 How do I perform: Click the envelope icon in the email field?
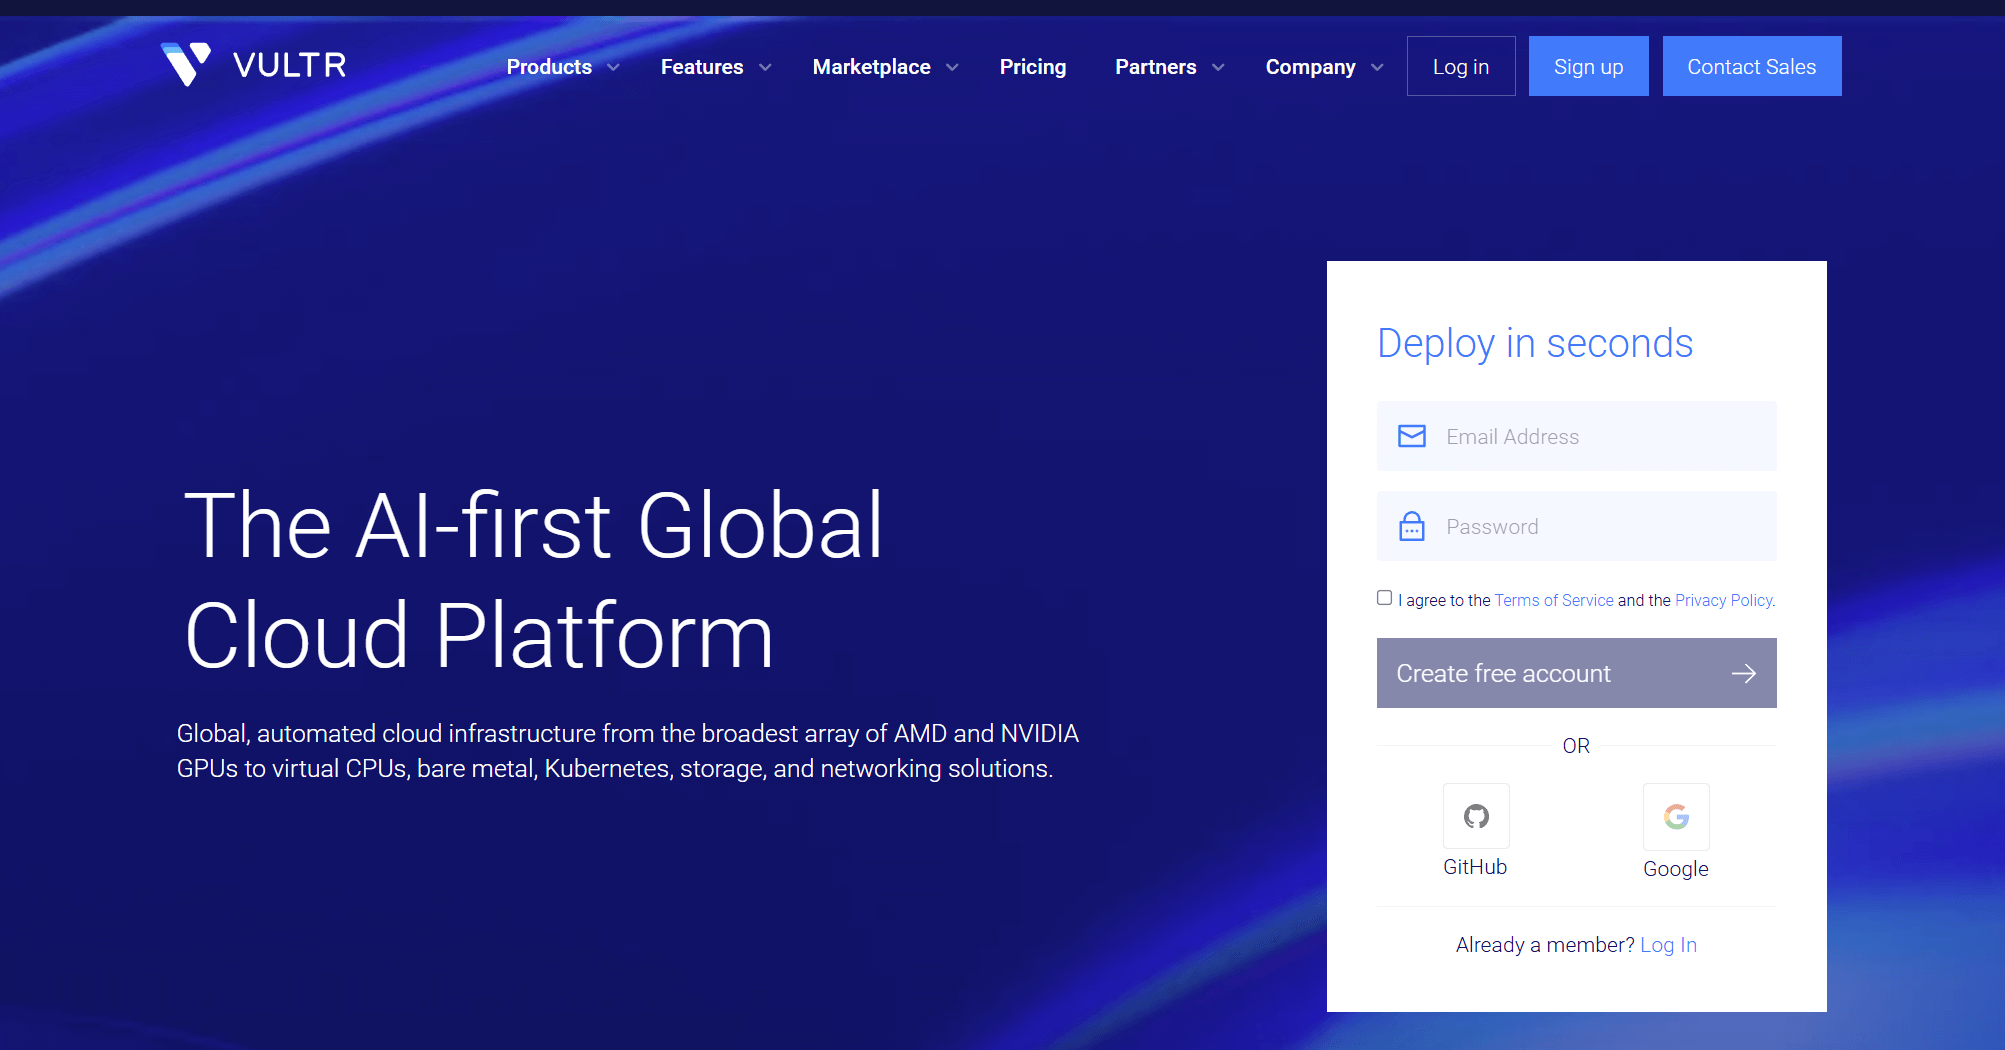click(1411, 436)
